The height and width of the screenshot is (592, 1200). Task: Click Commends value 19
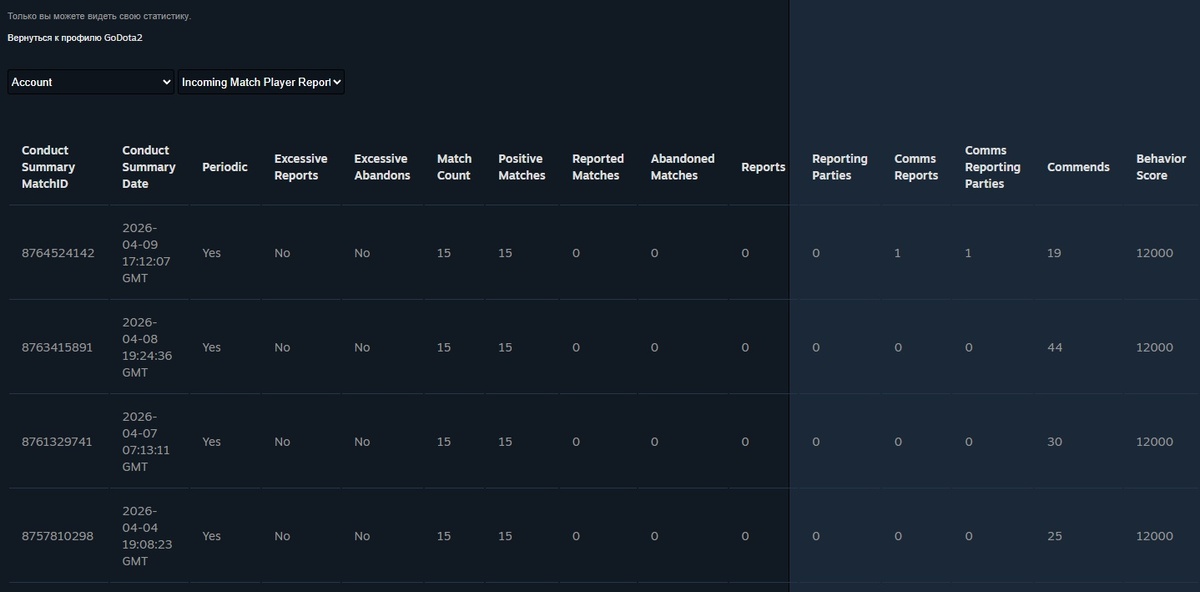point(1054,253)
